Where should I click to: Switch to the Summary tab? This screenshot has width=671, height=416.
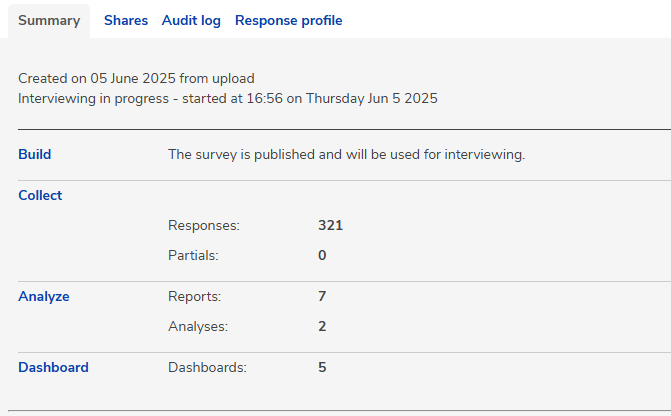[x=49, y=21]
